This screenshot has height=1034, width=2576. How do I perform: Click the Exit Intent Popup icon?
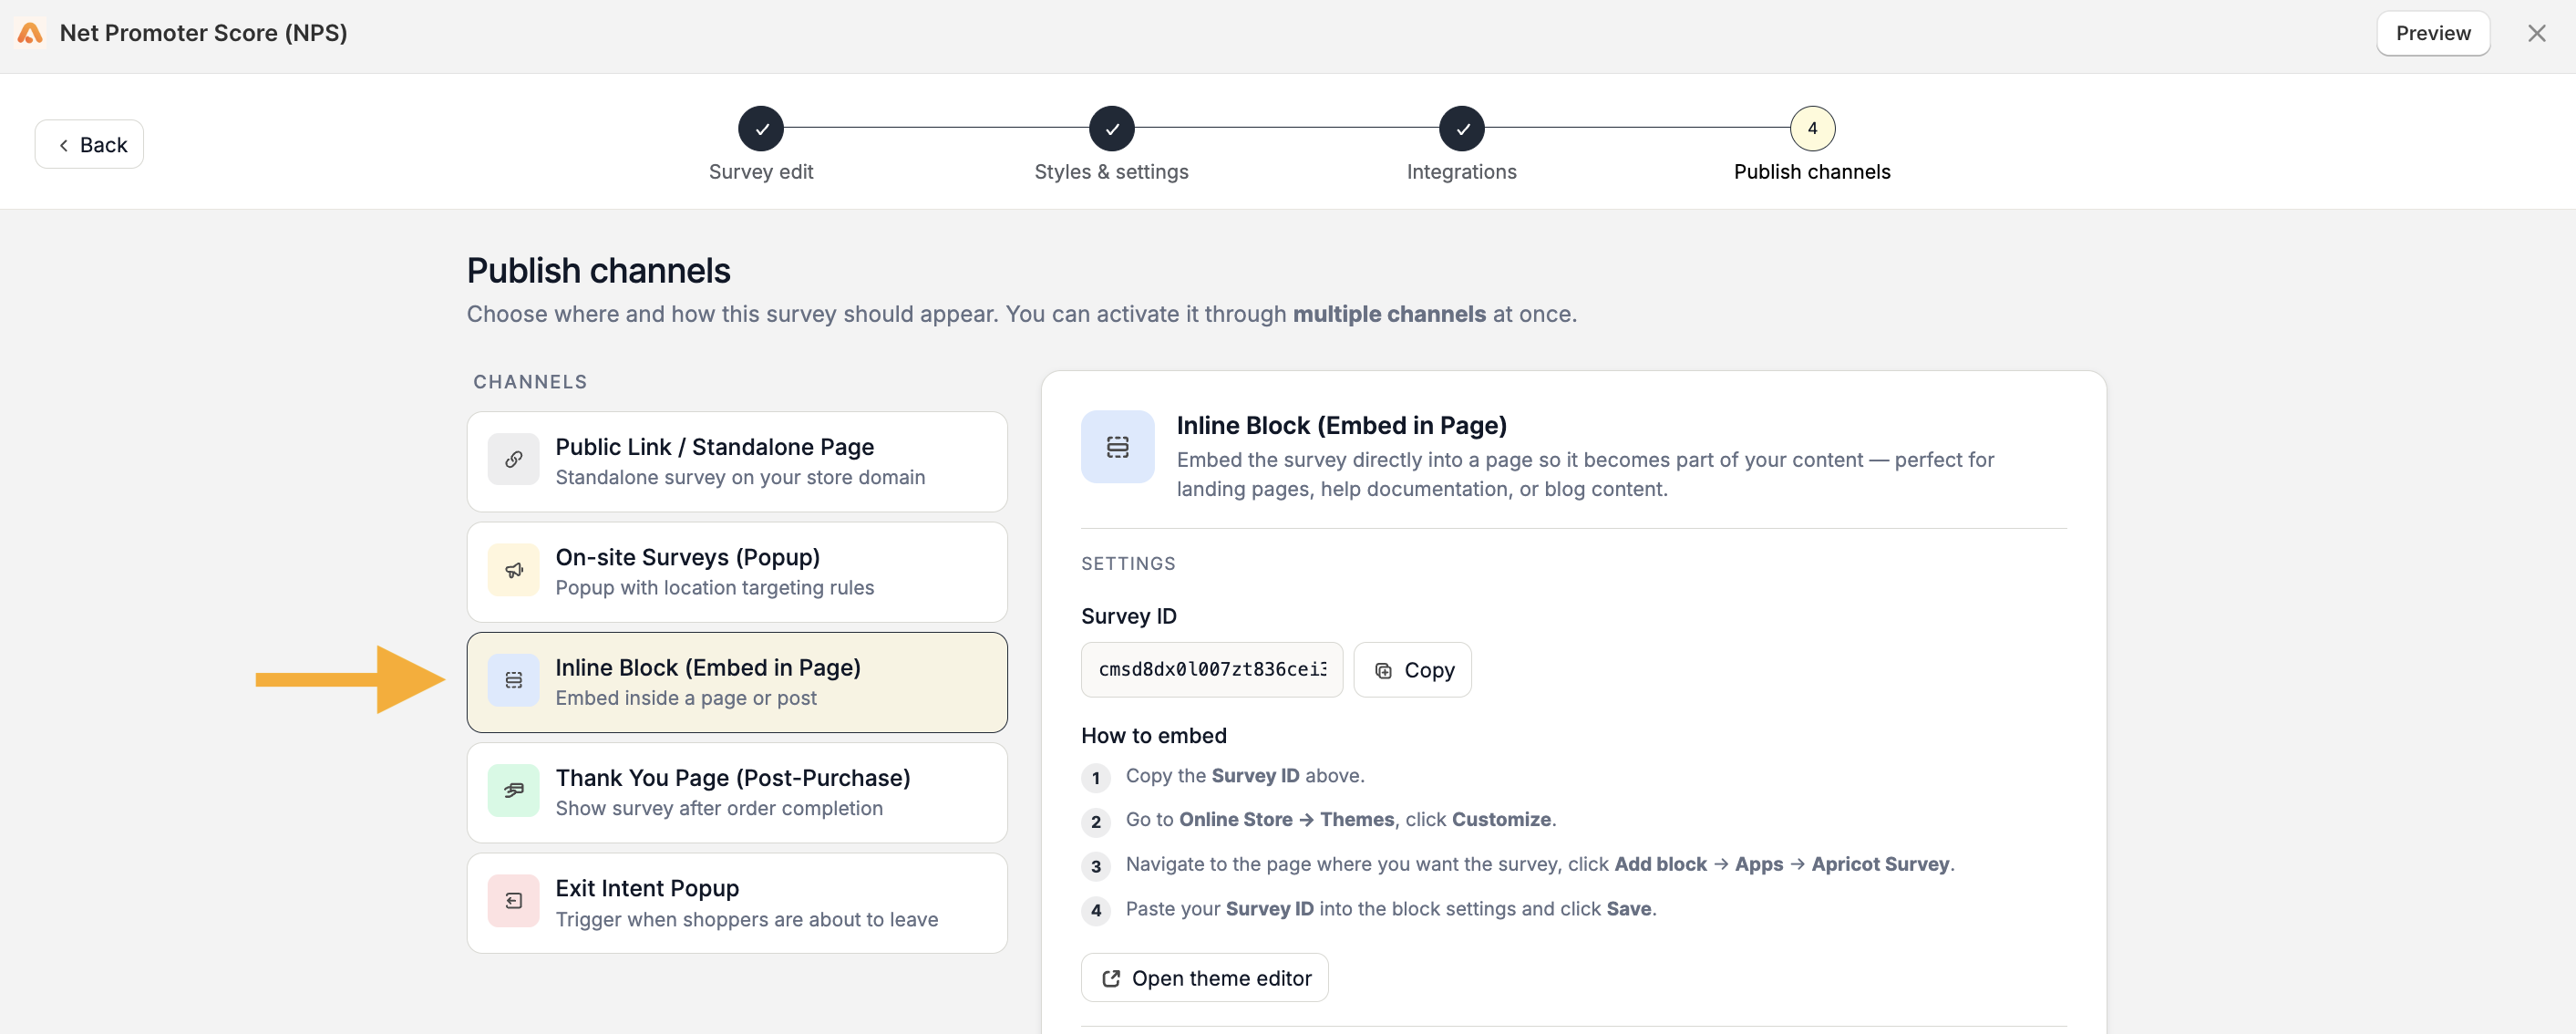click(513, 901)
